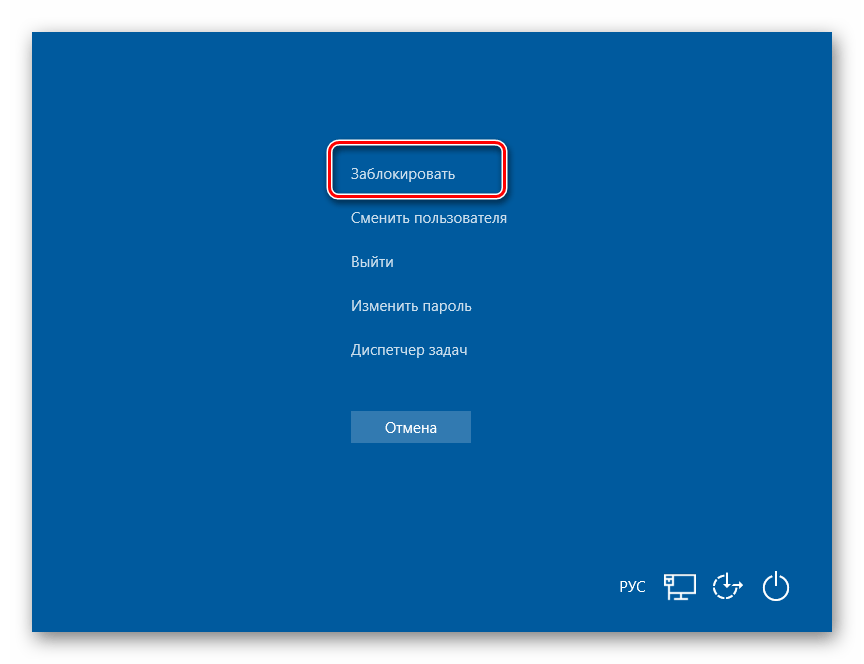View network status via the computer icon
The image size is (864, 664).
coord(681,586)
